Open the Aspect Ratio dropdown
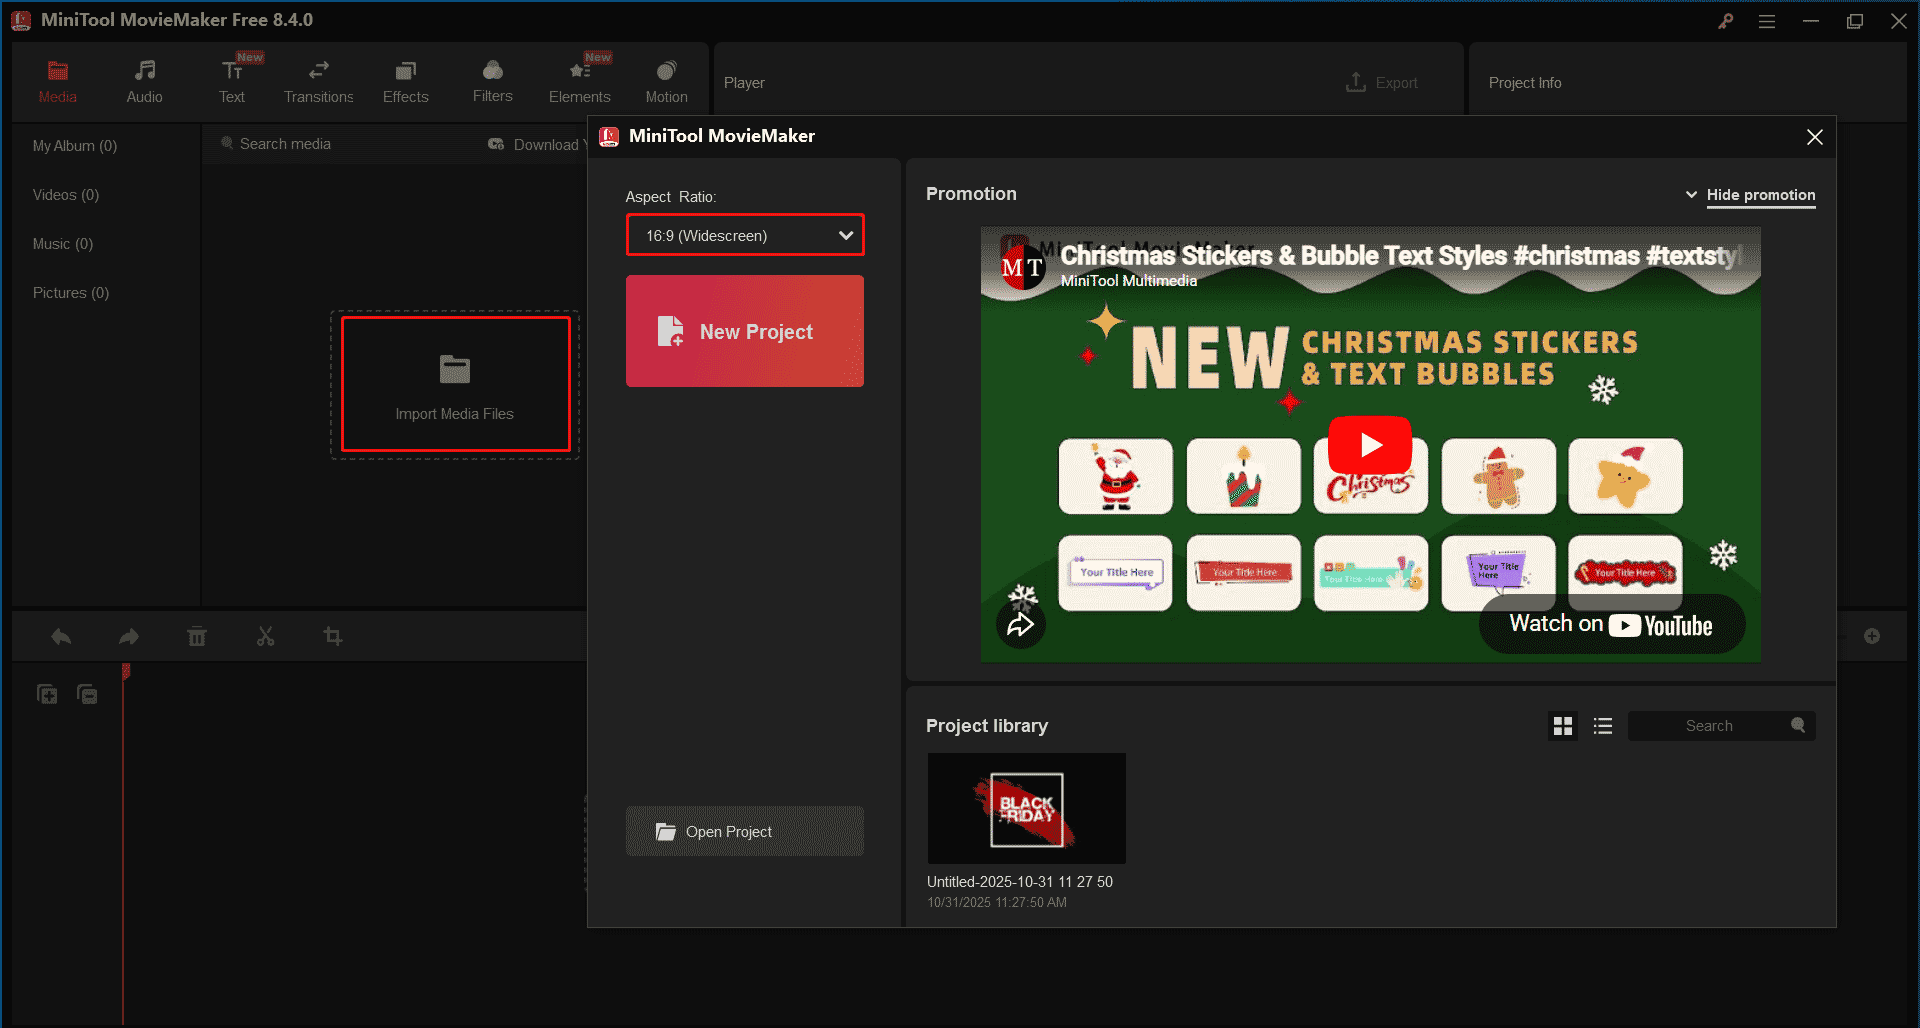 [744, 234]
